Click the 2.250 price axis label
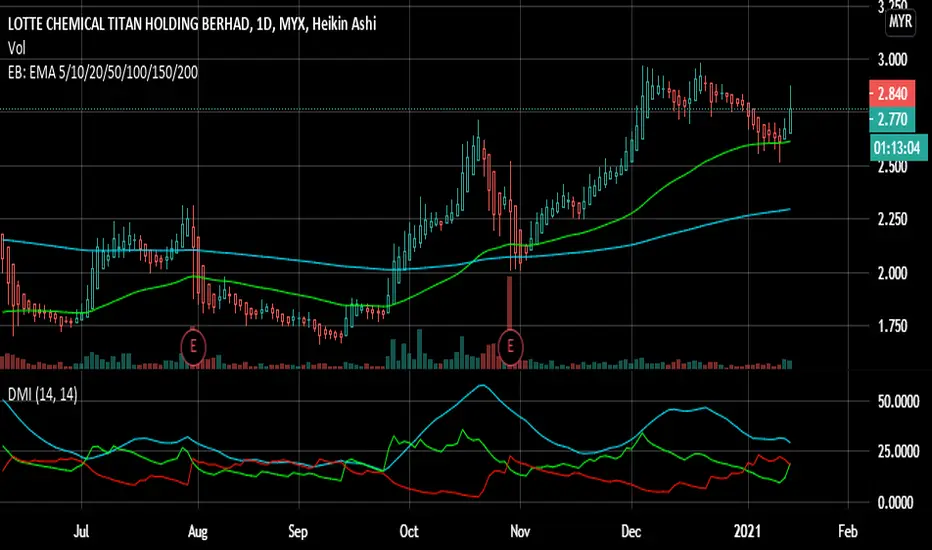Image resolution: width=932 pixels, height=550 pixels. [892, 219]
